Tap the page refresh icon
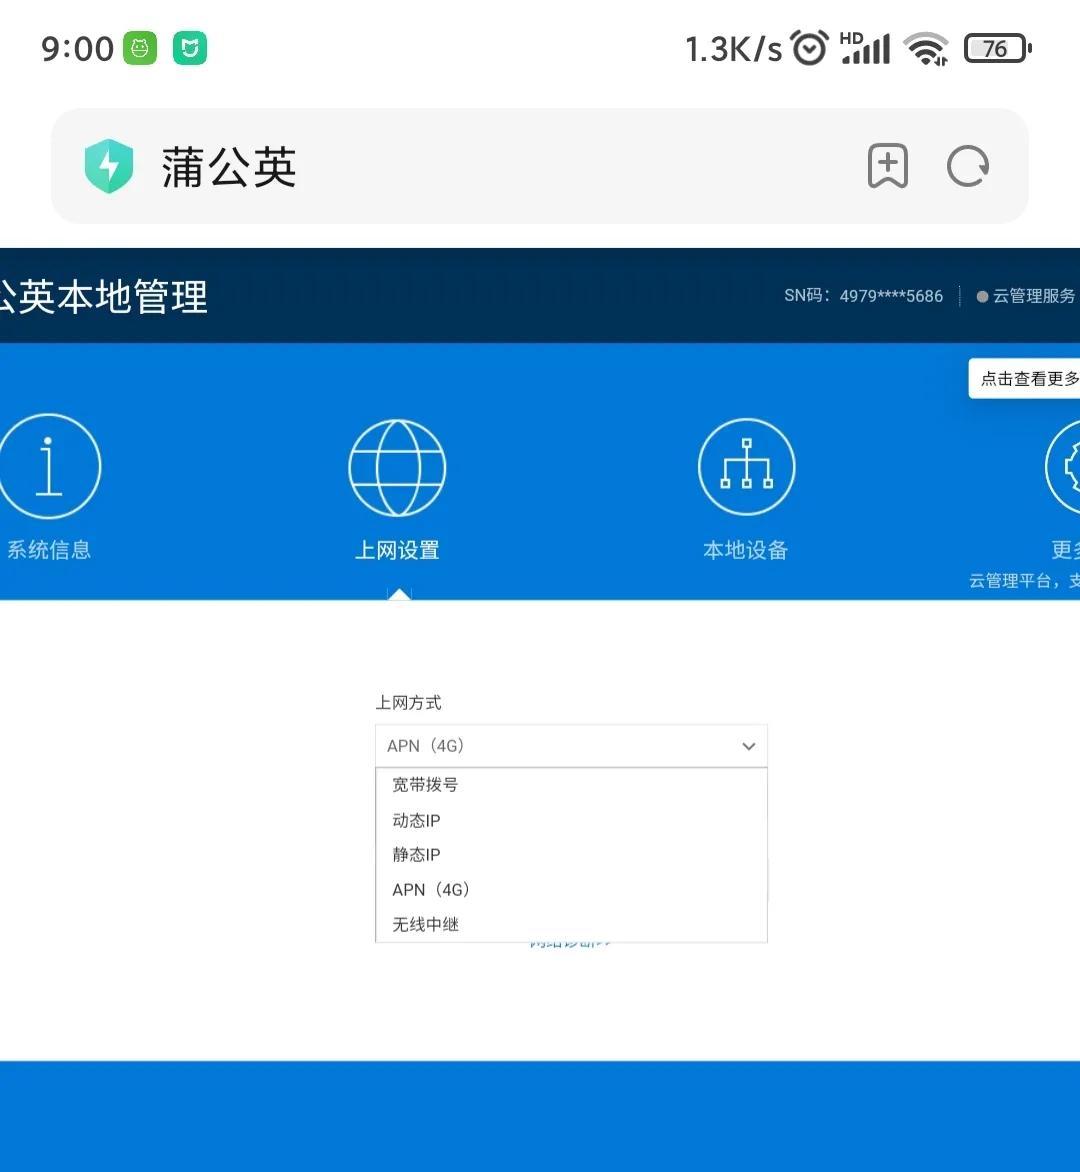 (x=967, y=167)
